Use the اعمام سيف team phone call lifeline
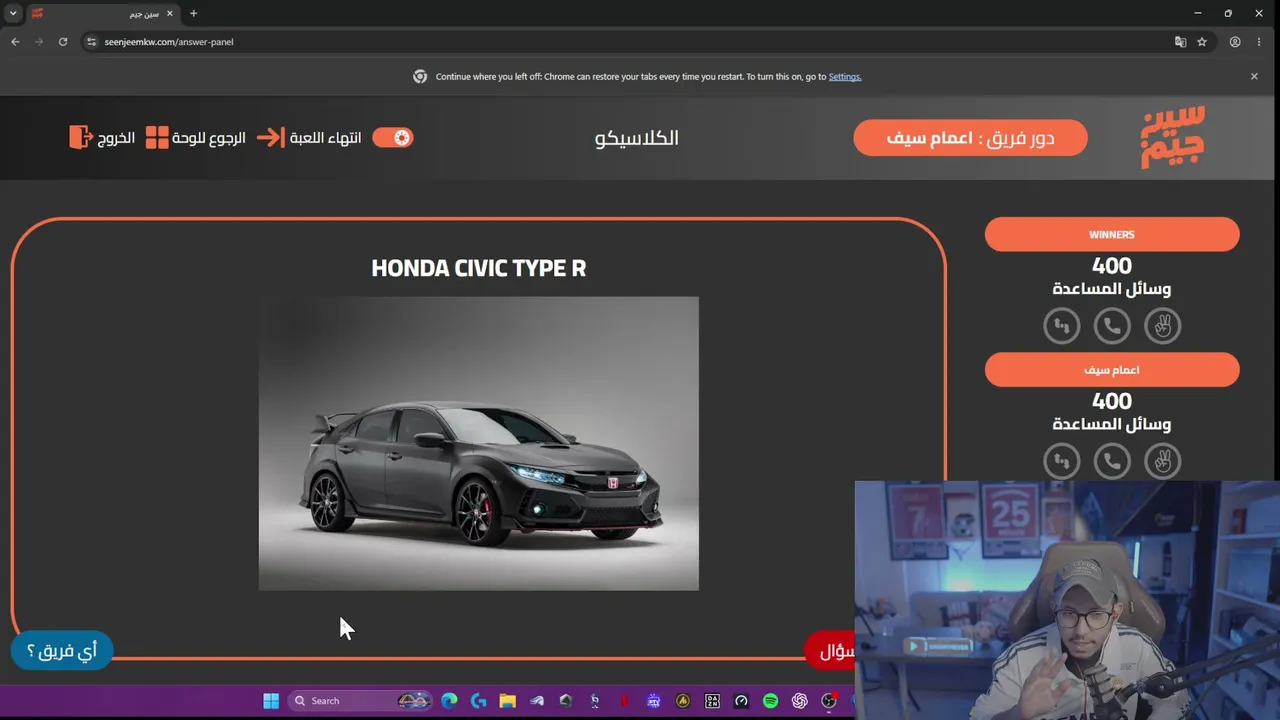 [1112, 461]
